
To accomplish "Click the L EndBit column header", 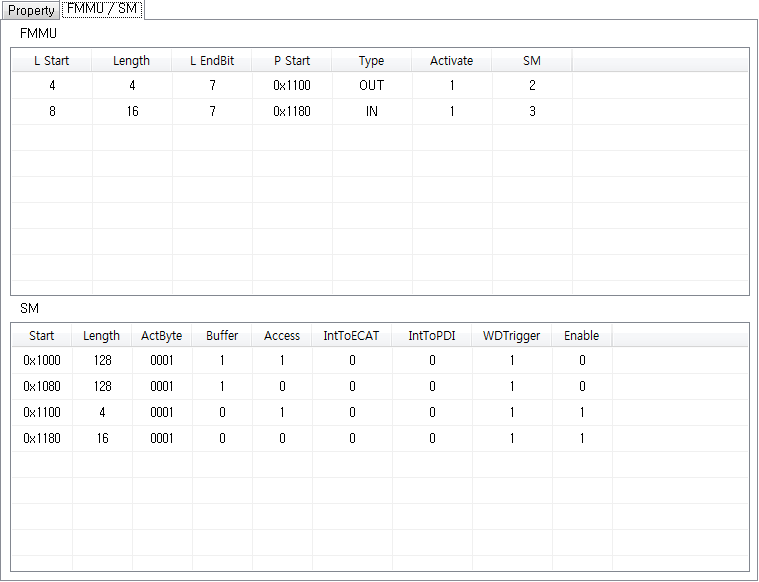I will tap(212, 61).
